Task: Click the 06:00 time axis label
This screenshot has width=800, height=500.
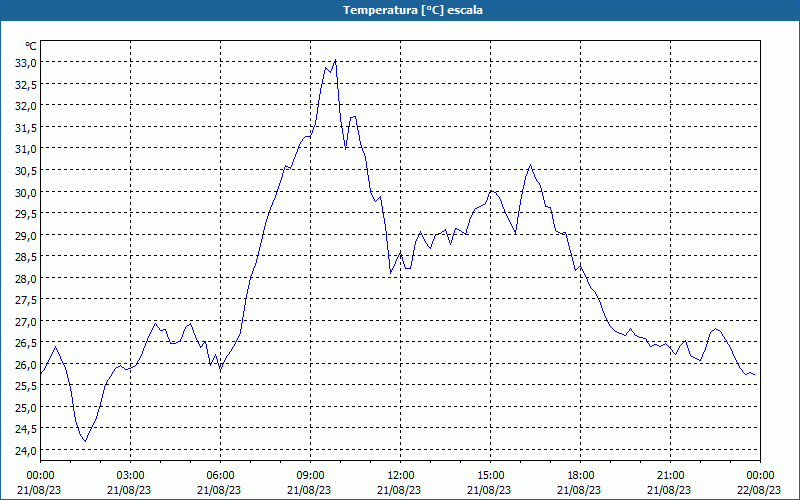Action: [x=220, y=476]
